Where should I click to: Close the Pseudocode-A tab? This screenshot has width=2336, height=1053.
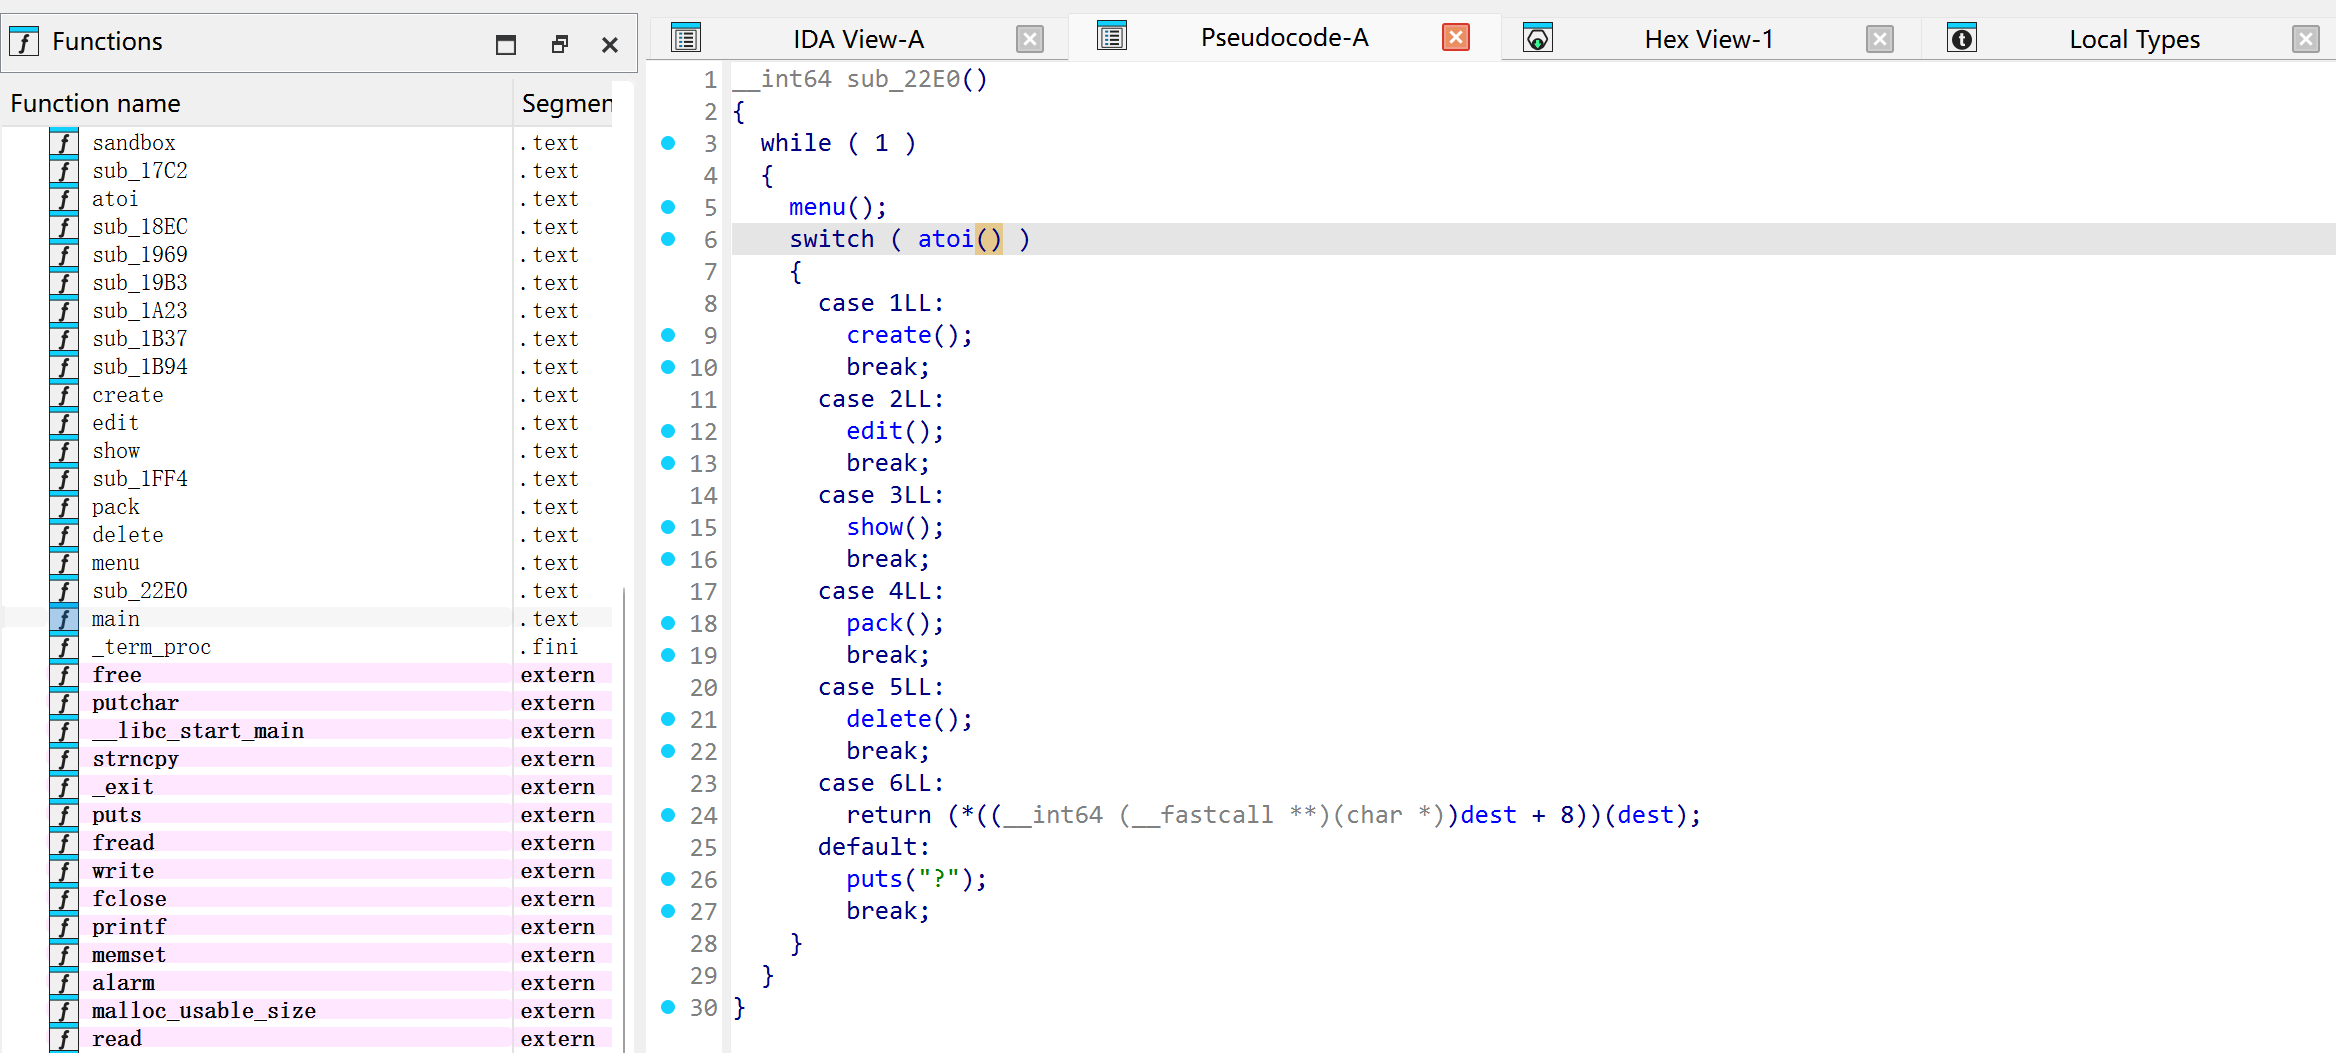click(x=1456, y=37)
